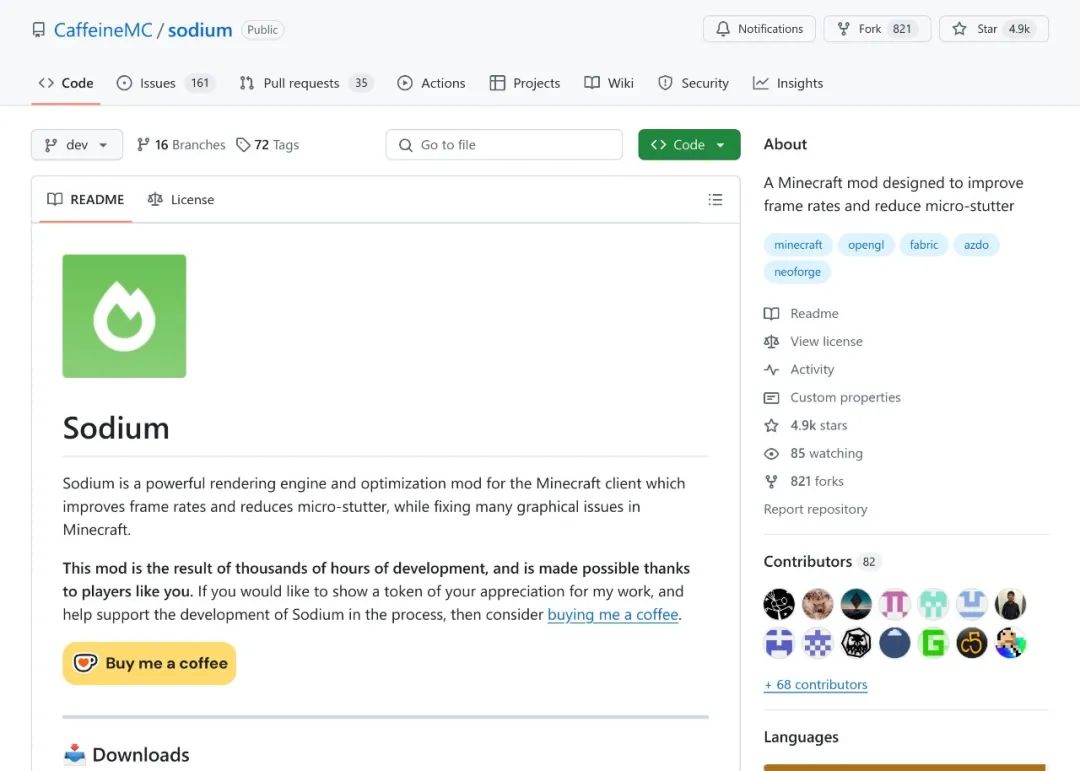
Task: Click the green Sodium flame logo
Action: click(124, 316)
